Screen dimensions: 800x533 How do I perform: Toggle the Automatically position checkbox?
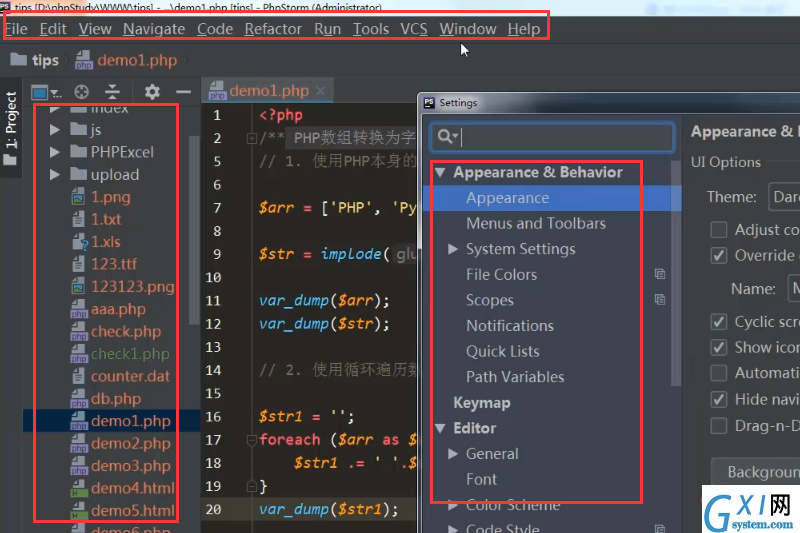click(x=719, y=373)
